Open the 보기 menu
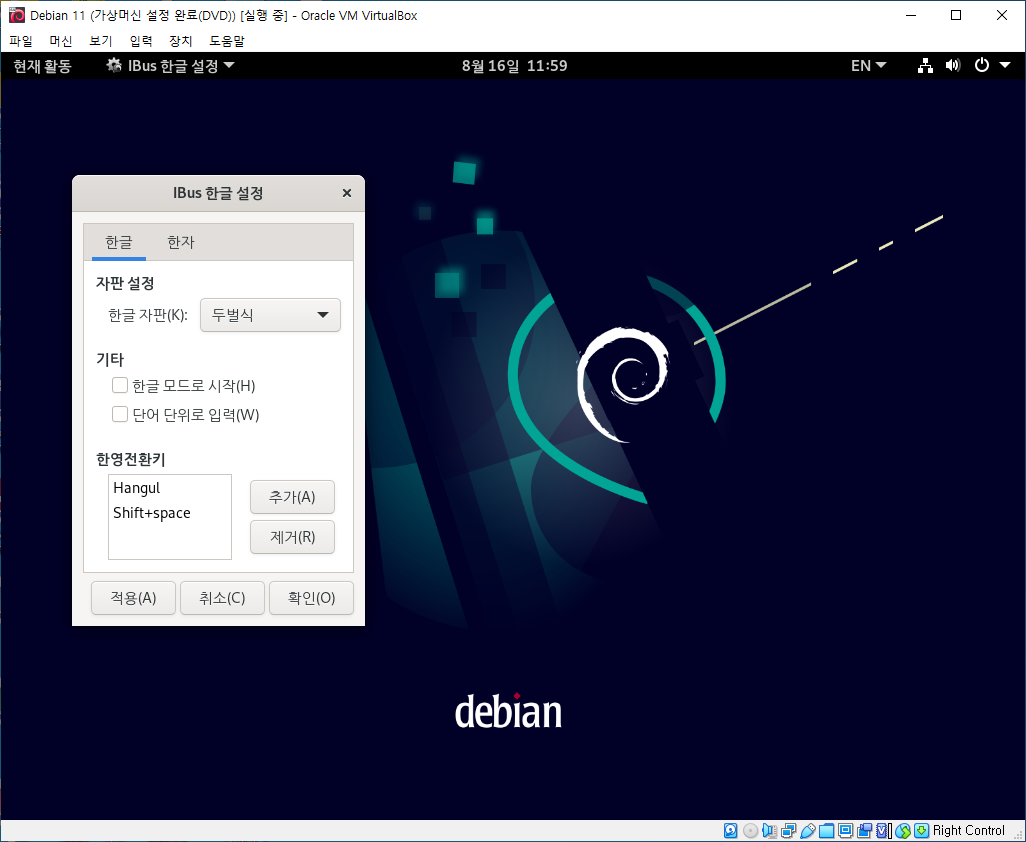1026x842 pixels. pyautogui.click(x=101, y=41)
